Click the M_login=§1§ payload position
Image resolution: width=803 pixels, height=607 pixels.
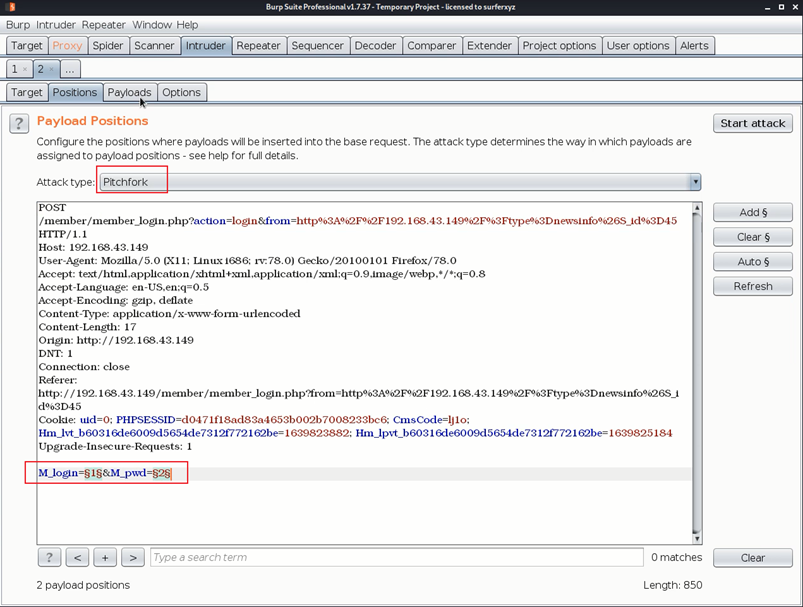point(70,473)
